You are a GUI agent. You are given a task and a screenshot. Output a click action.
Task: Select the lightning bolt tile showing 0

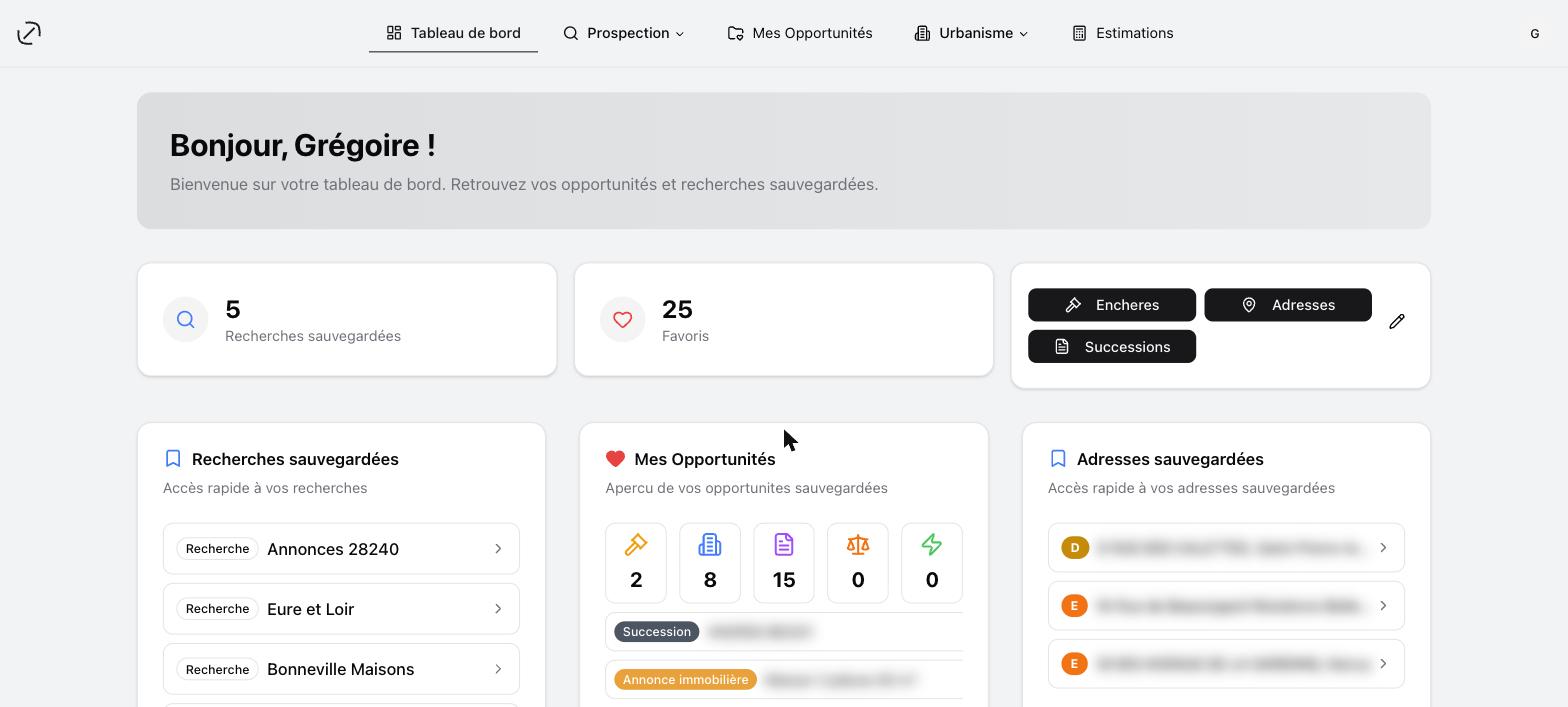(x=932, y=563)
